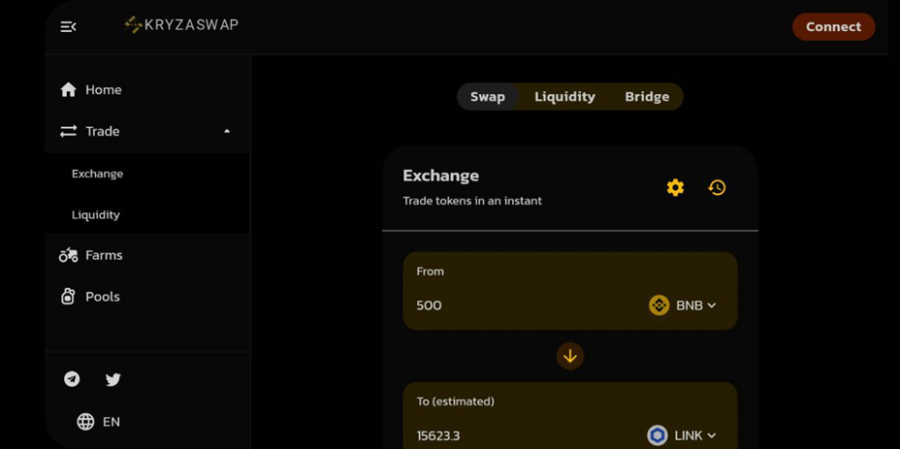
Task: Click the swap direction arrow button
Action: pyautogui.click(x=570, y=356)
